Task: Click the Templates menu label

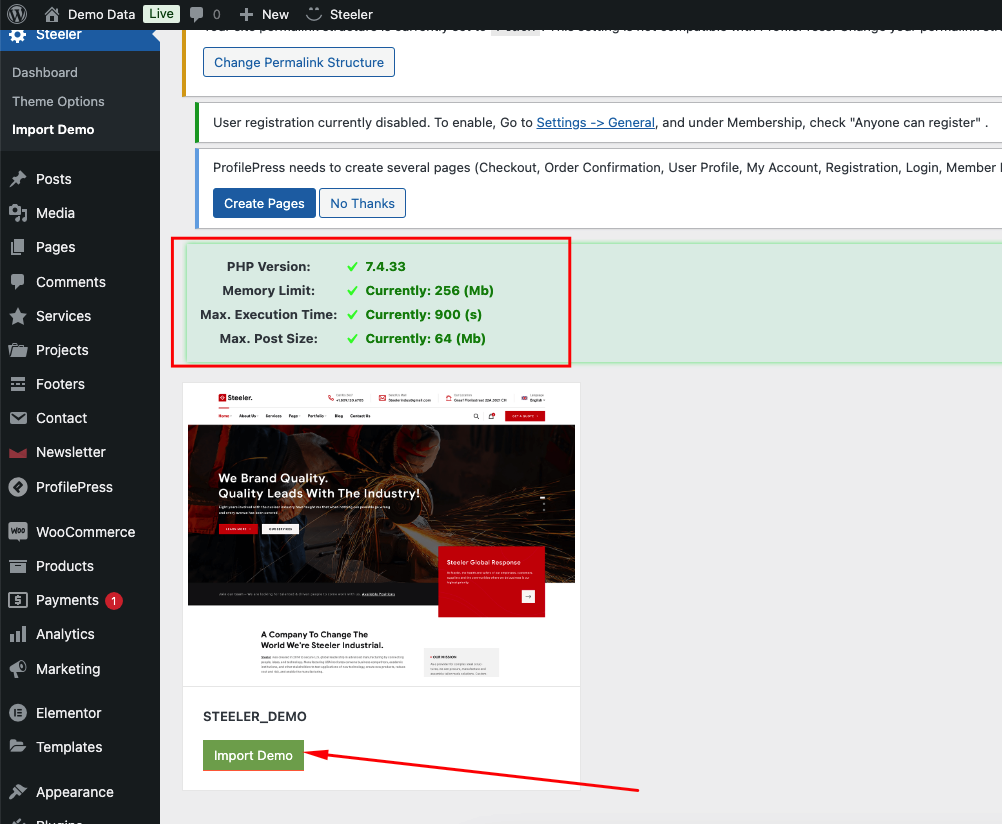Action: (x=69, y=747)
